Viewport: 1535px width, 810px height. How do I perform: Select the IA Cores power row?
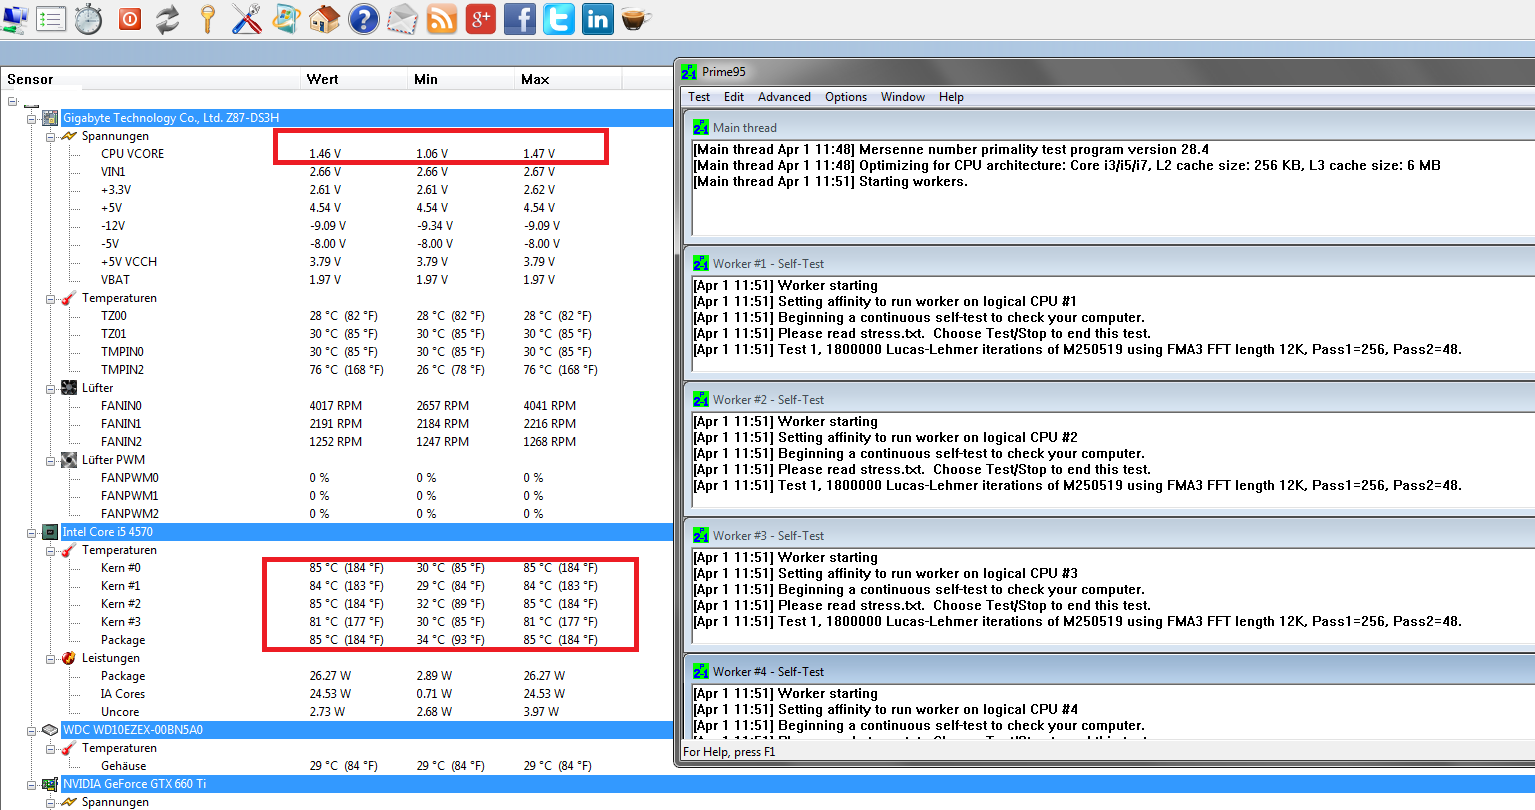[337, 694]
